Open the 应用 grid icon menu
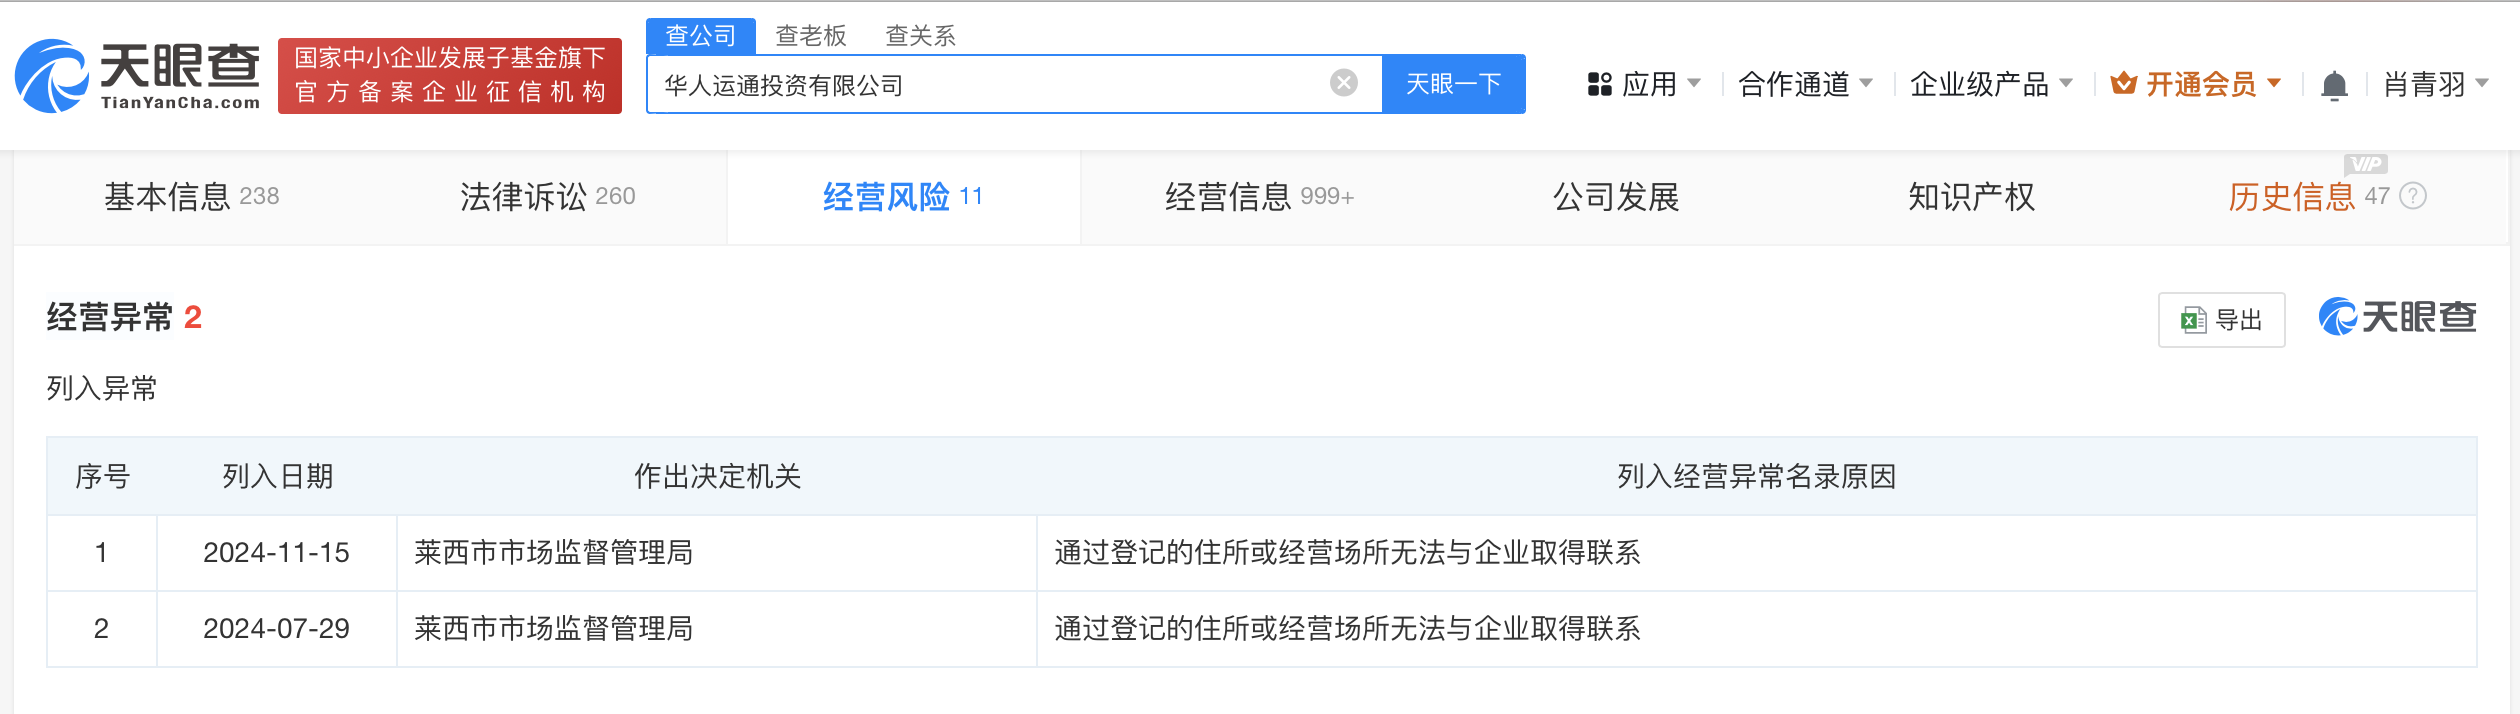This screenshot has height=714, width=2520. tap(1600, 84)
